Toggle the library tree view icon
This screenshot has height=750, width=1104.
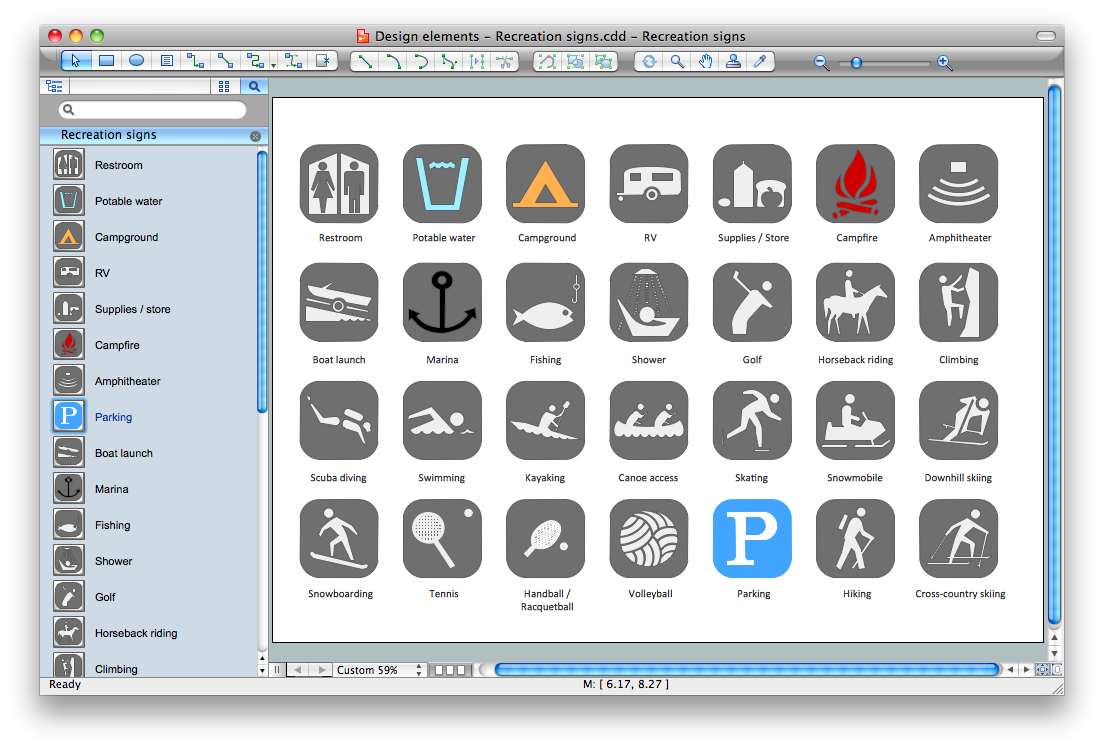tap(55, 86)
